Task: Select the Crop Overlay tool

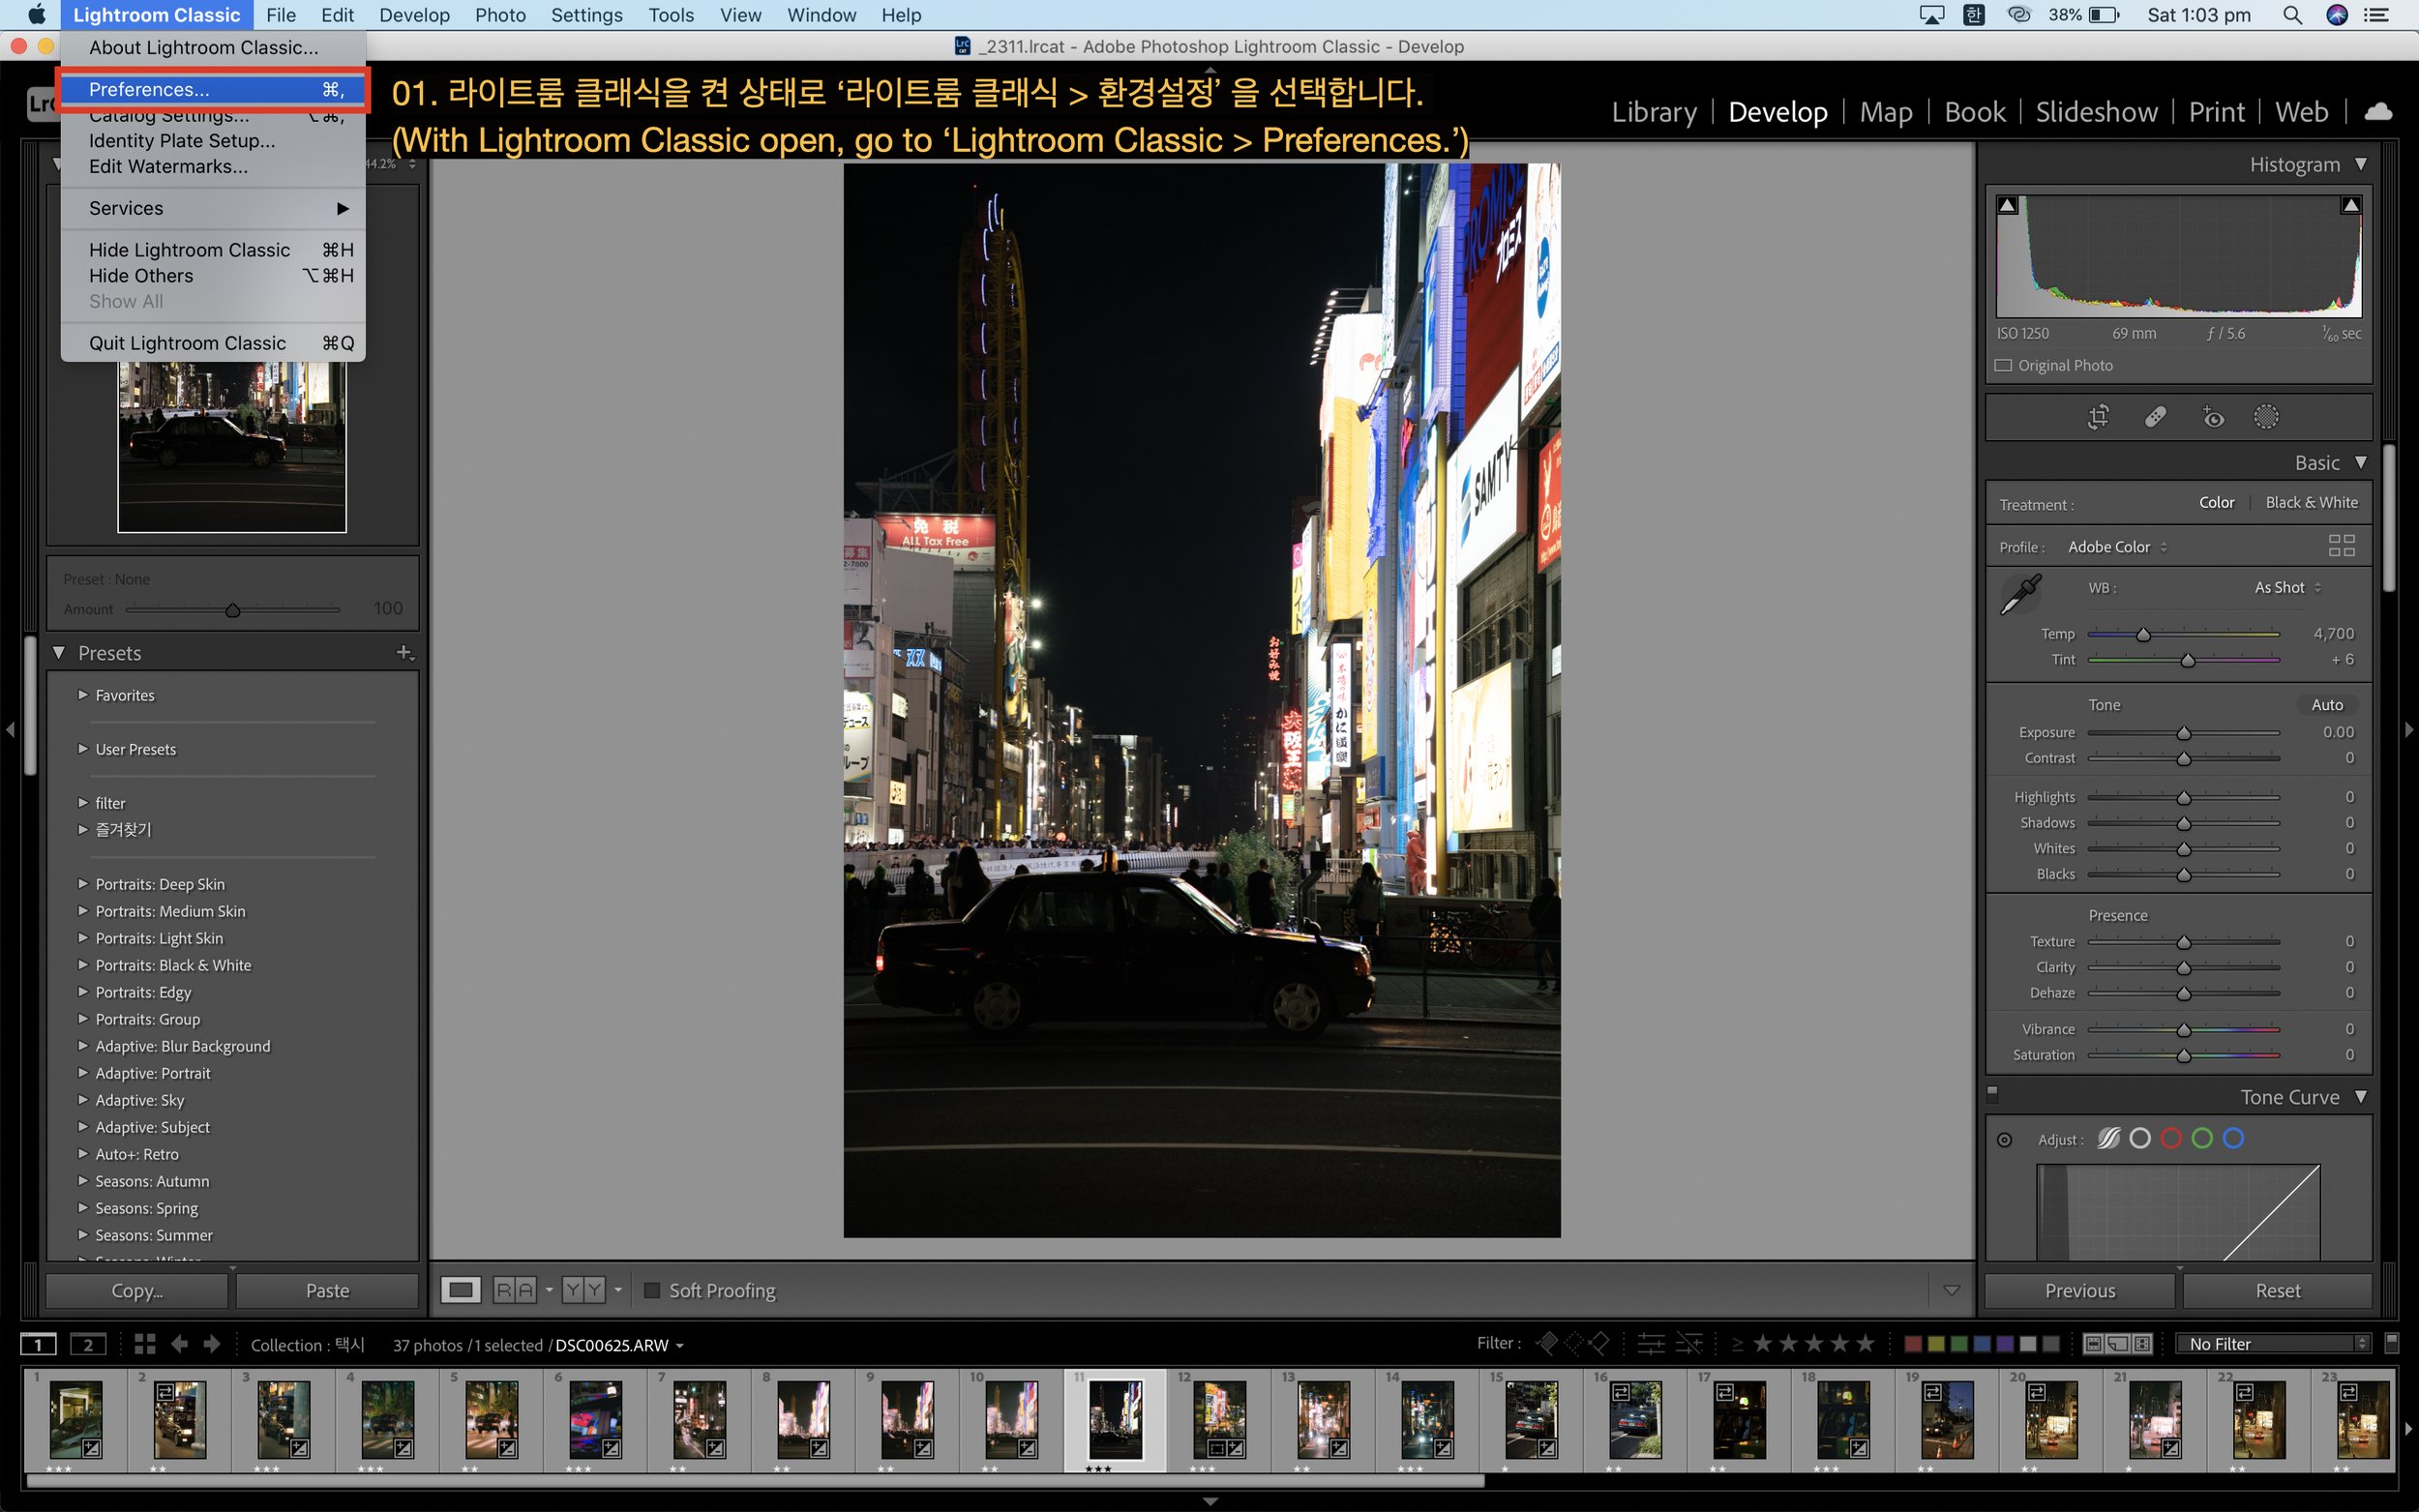Action: point(2098,417)
